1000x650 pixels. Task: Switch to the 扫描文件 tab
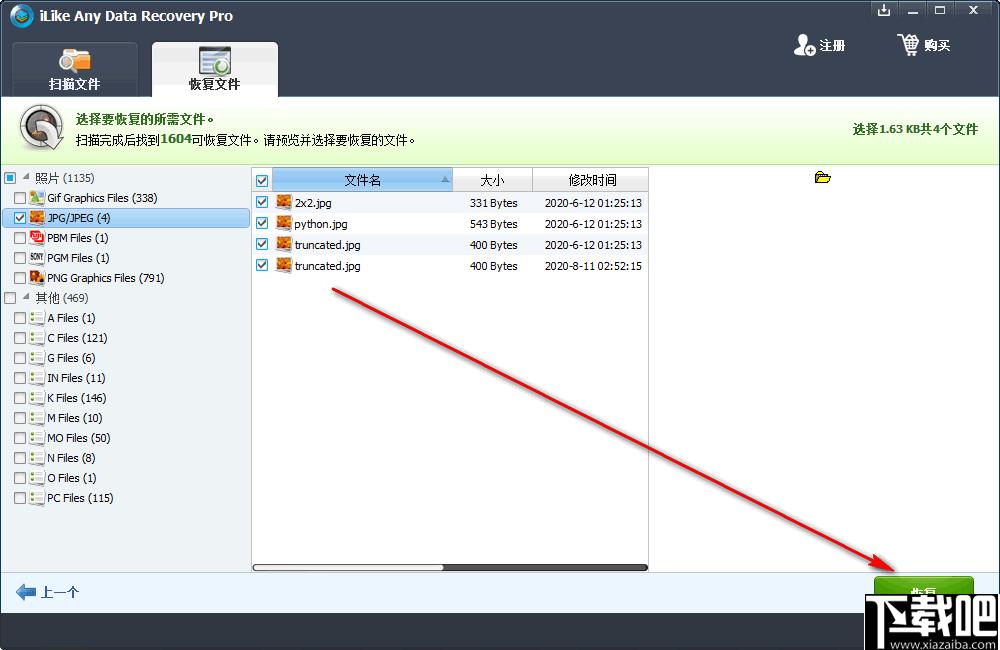pos(75,70)
